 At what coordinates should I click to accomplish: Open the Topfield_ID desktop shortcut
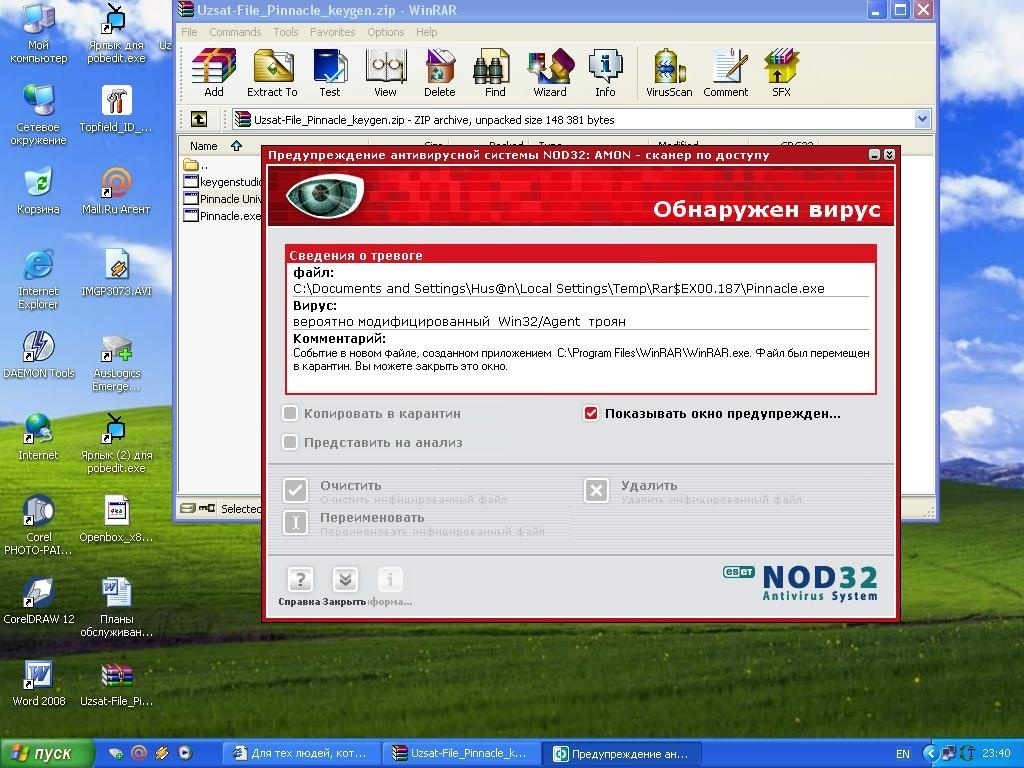tap(116, 109)
